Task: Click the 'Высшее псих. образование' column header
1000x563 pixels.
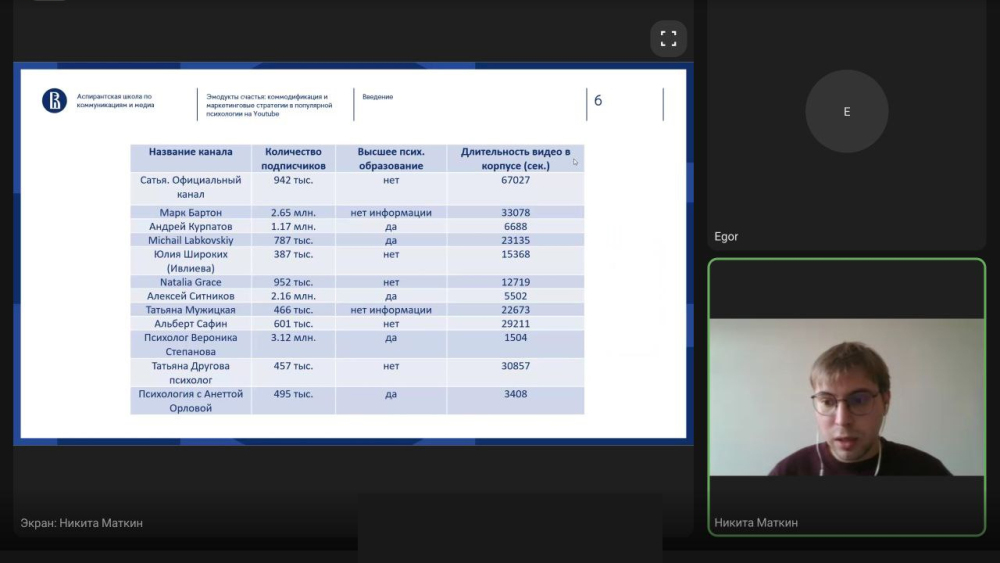Action: click(391, 158)
